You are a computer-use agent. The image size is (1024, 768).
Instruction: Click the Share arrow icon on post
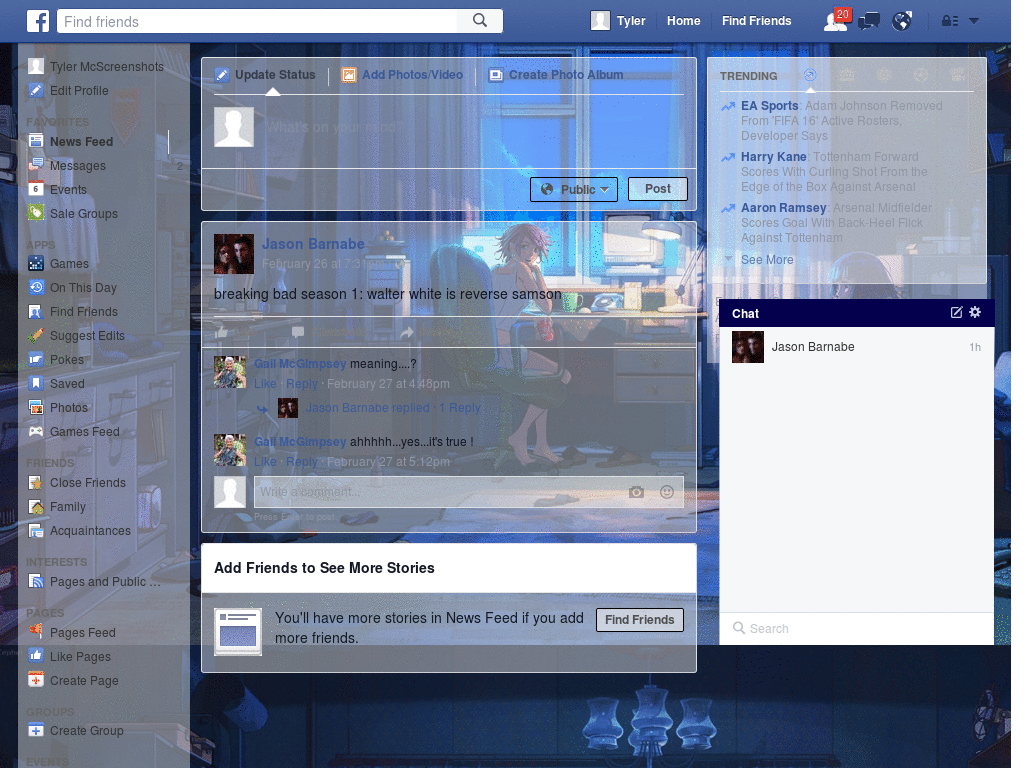[407, 332]
